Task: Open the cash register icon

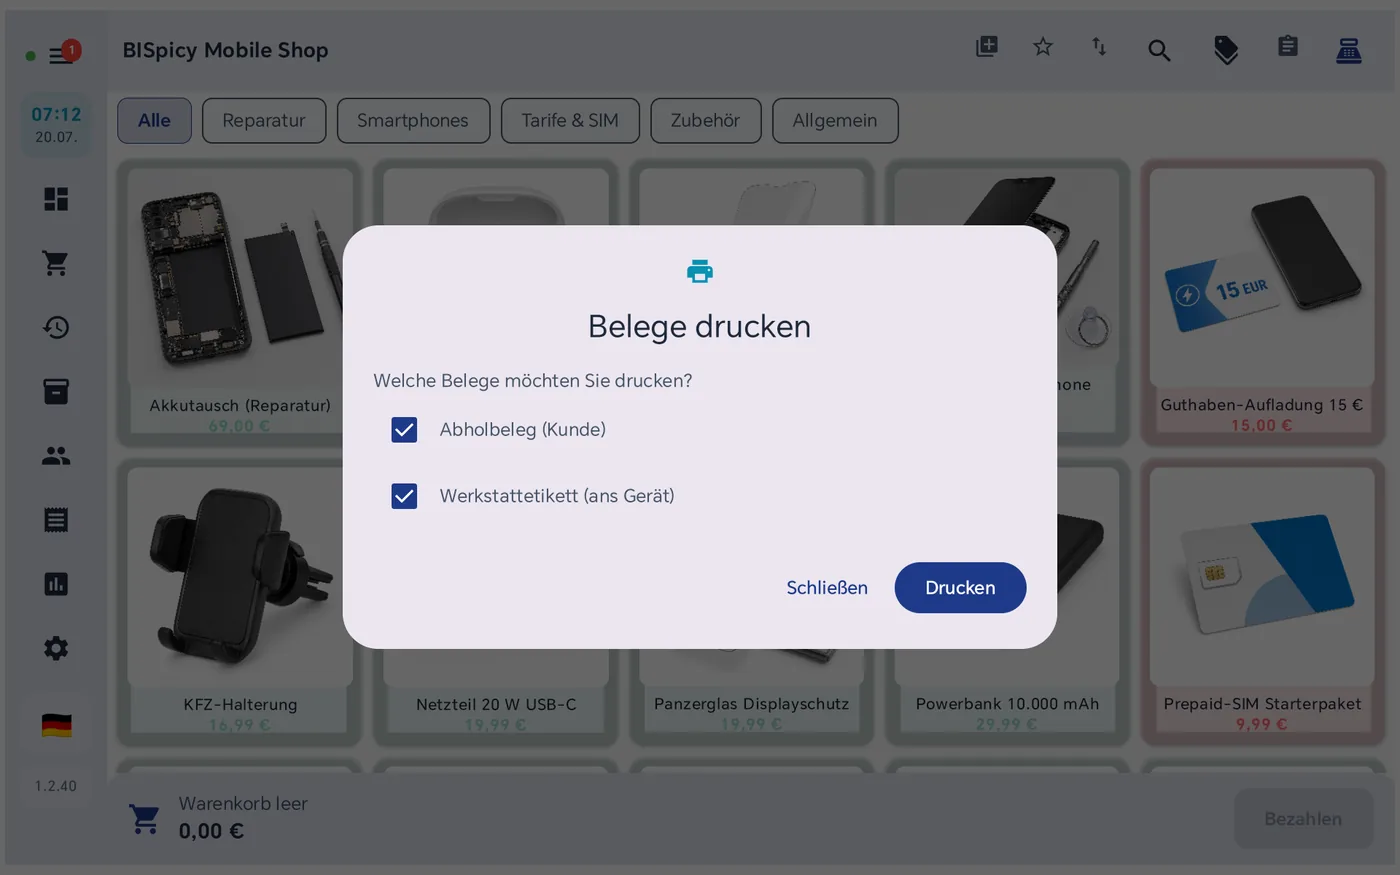Action: 1349,49
